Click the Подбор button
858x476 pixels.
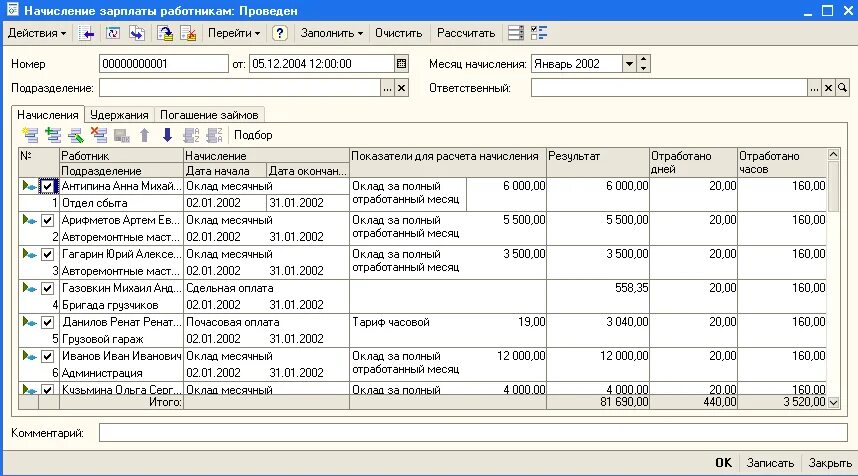253,135
